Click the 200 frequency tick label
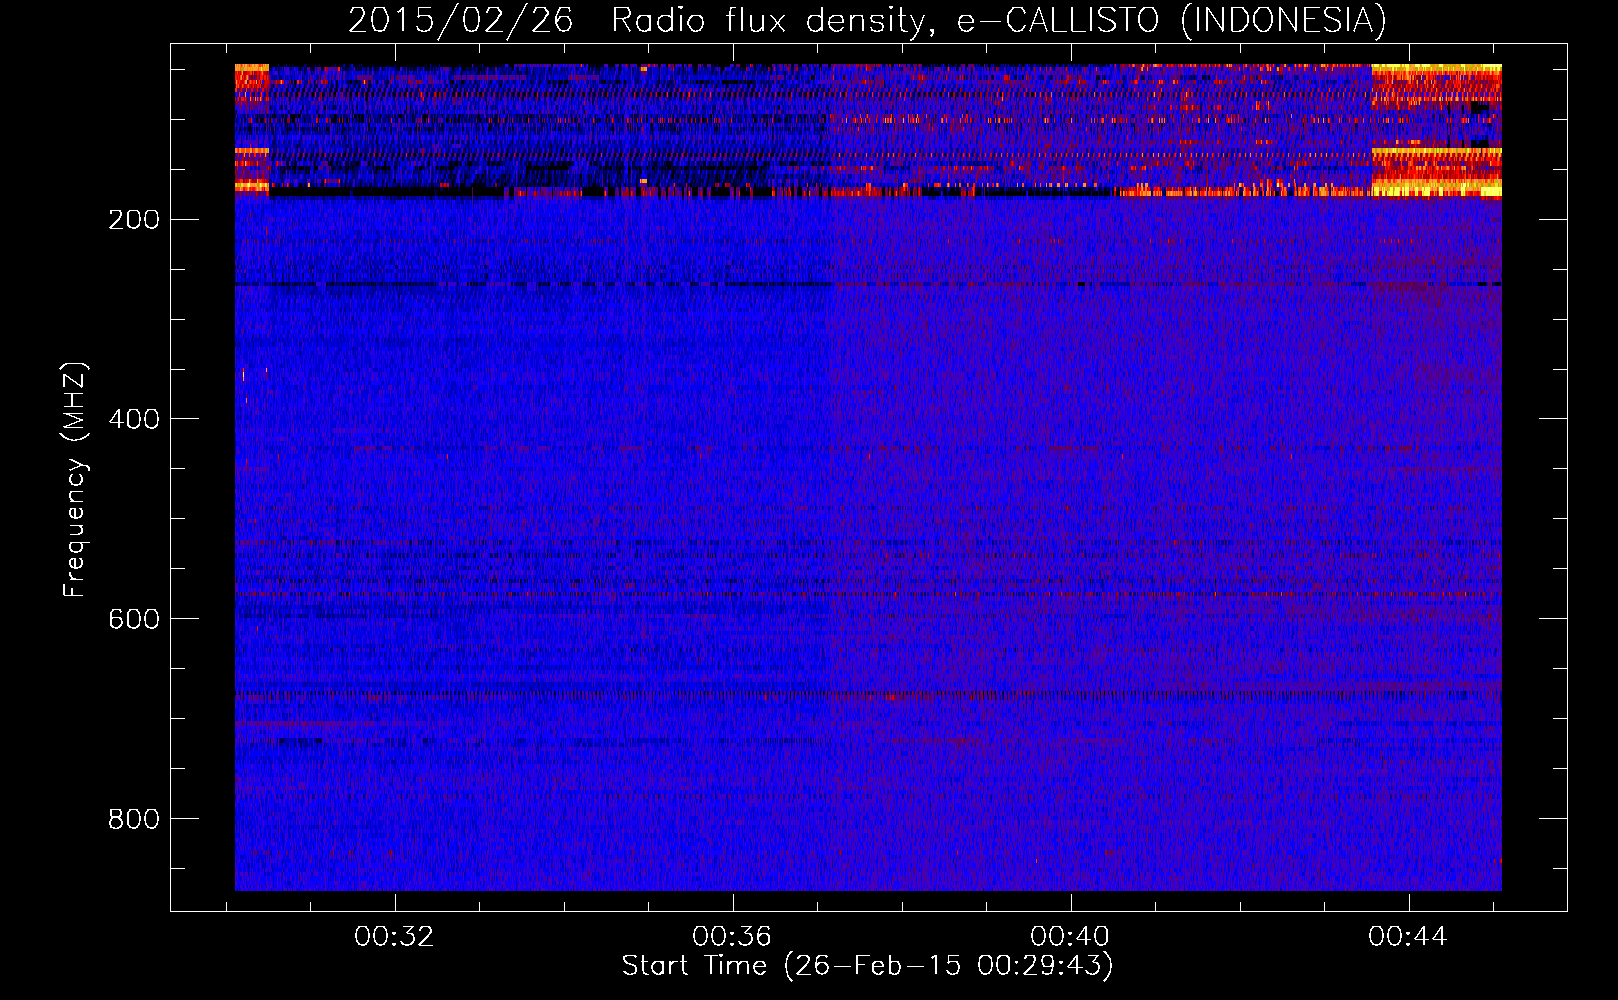The width and height of the screenshot is (1618, 1000). point(134,220)
